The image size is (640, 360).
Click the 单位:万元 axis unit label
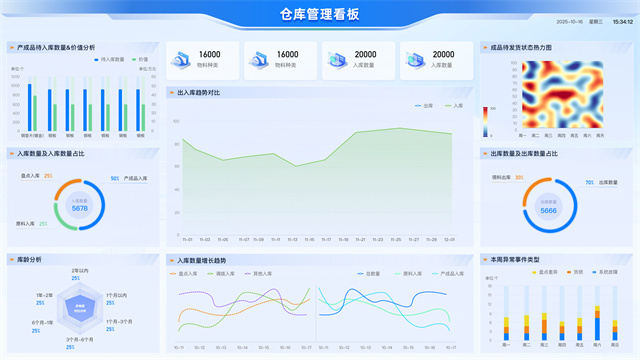pos(147,69)
